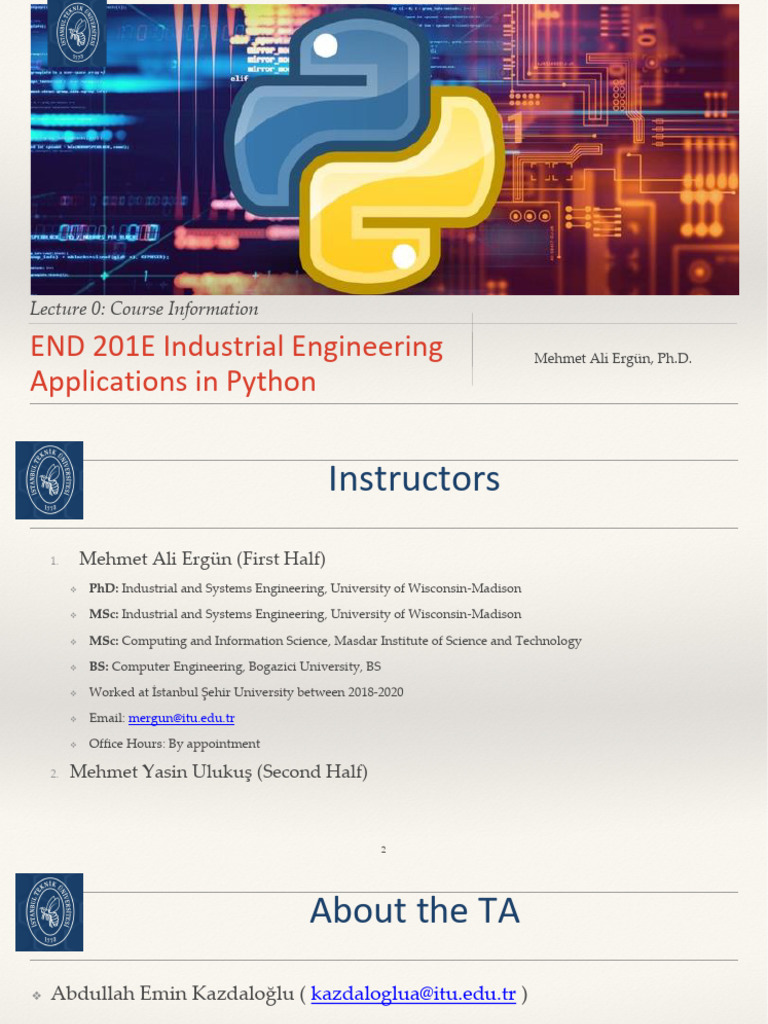Click 'Mehmet Yasin Ulukuş (Second Half)' item
Viewport: 768px width, 1024px height.
pyautogui.click(x=219, y=772)
